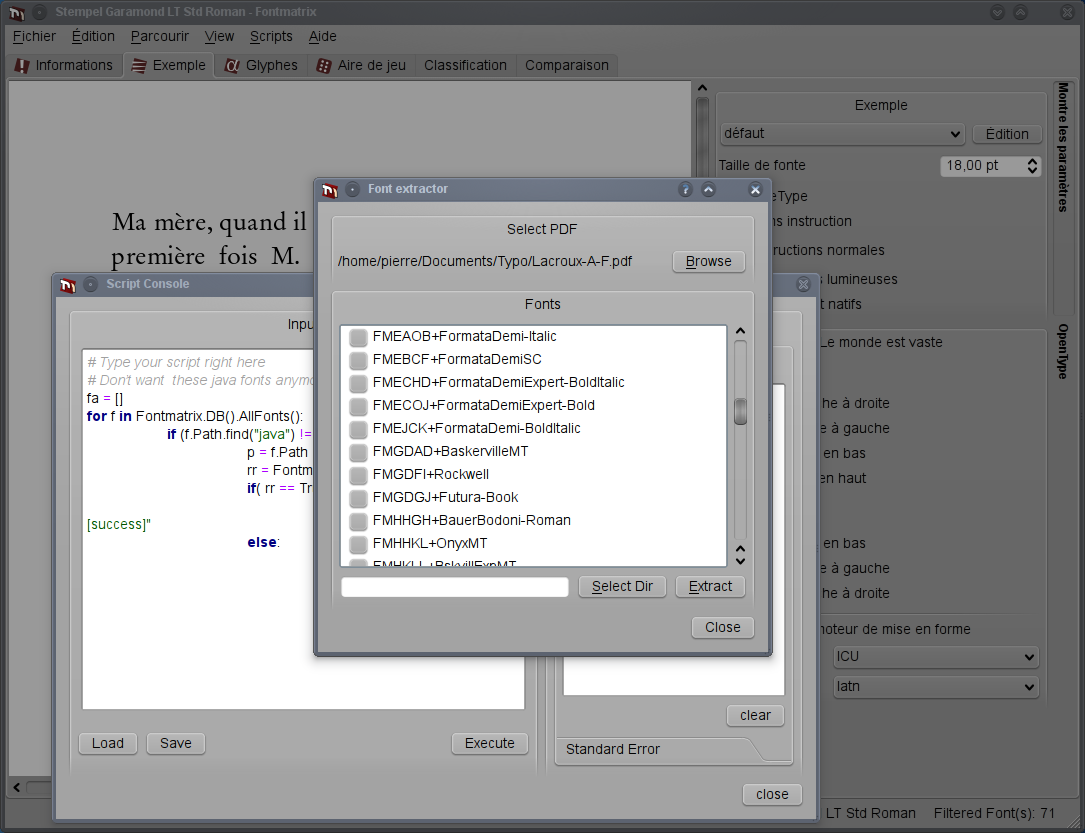Click Font extractor title bar X icon
The image size is (1085, 833).
(x=755, y=189)
